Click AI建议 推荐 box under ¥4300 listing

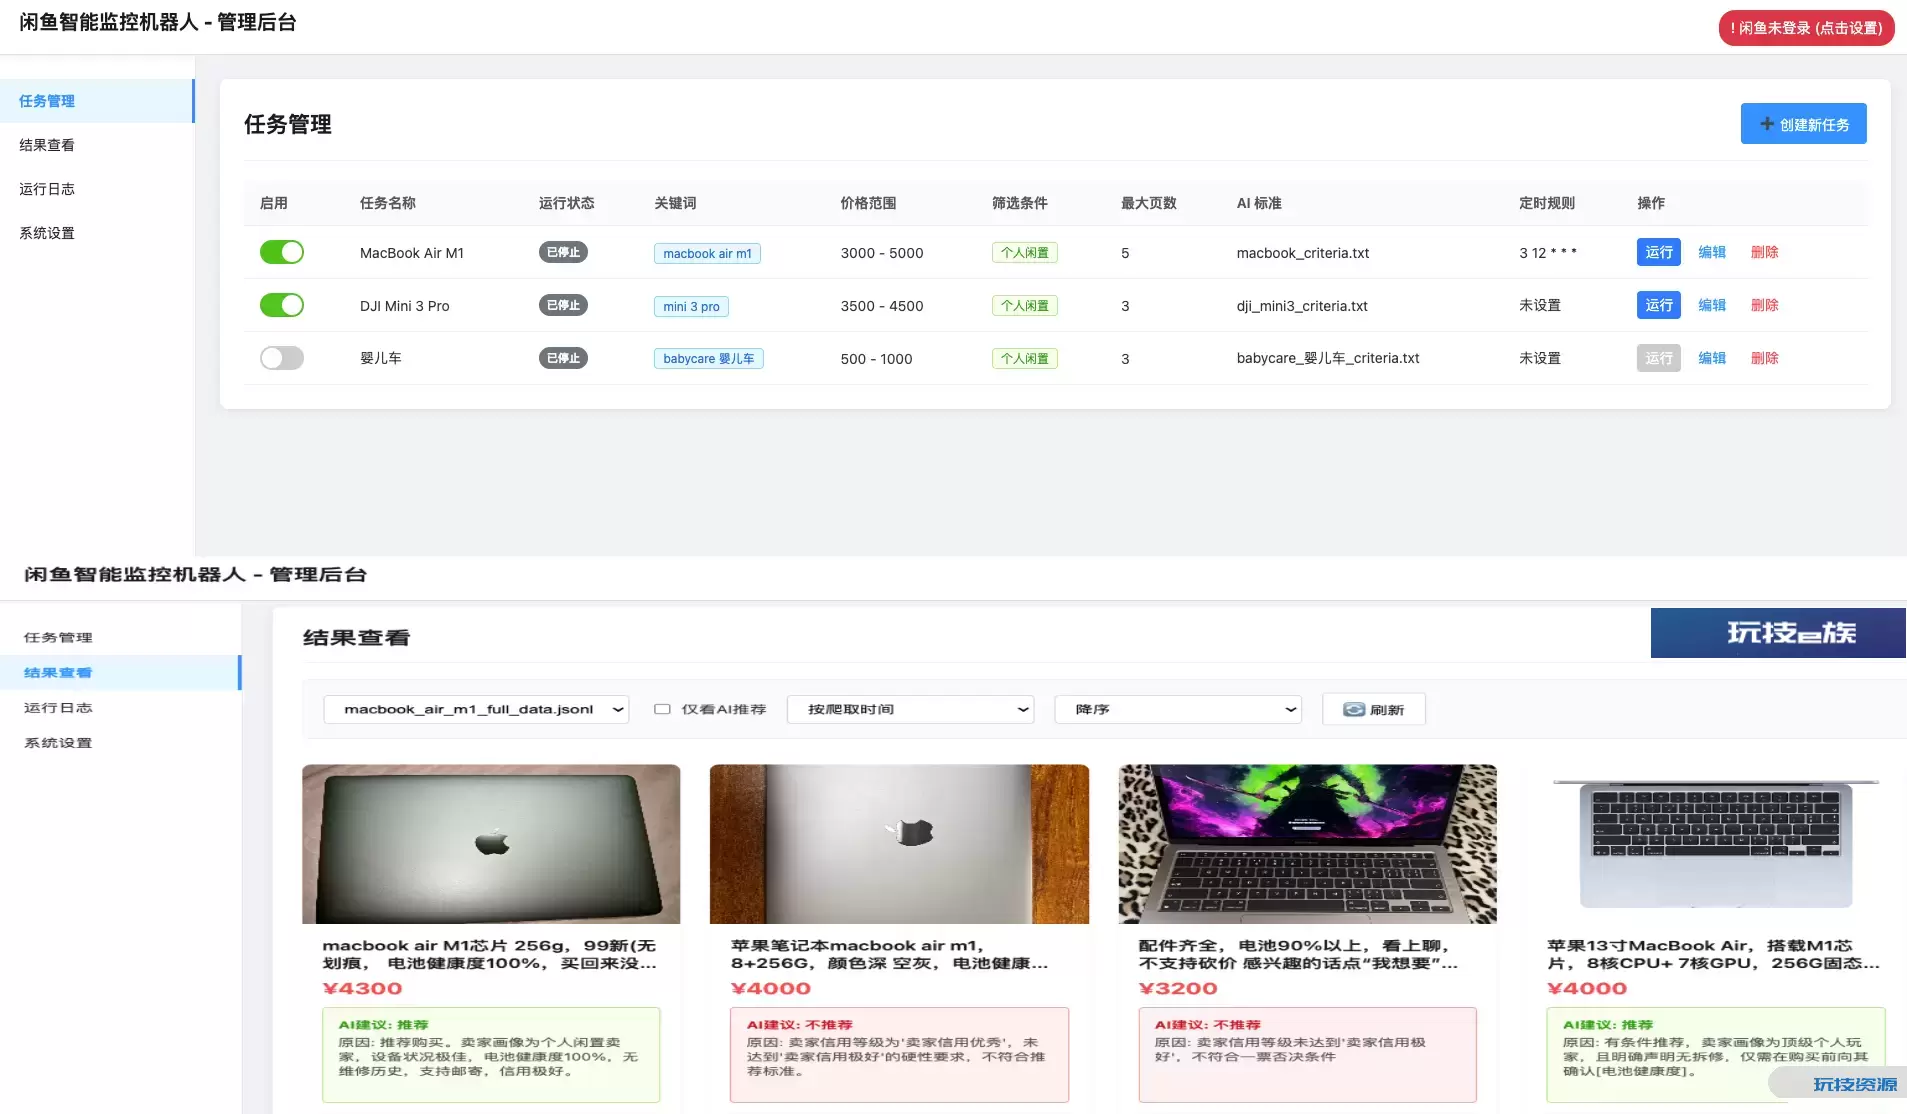point(491,1054)
